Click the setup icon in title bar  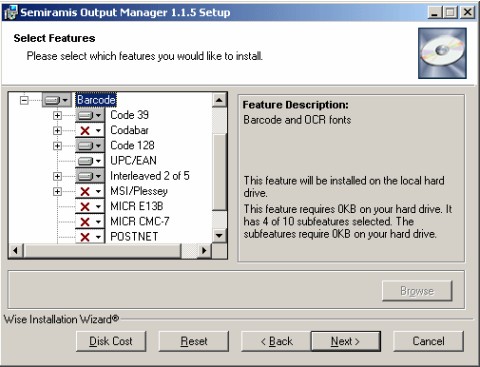click(10, 13)
